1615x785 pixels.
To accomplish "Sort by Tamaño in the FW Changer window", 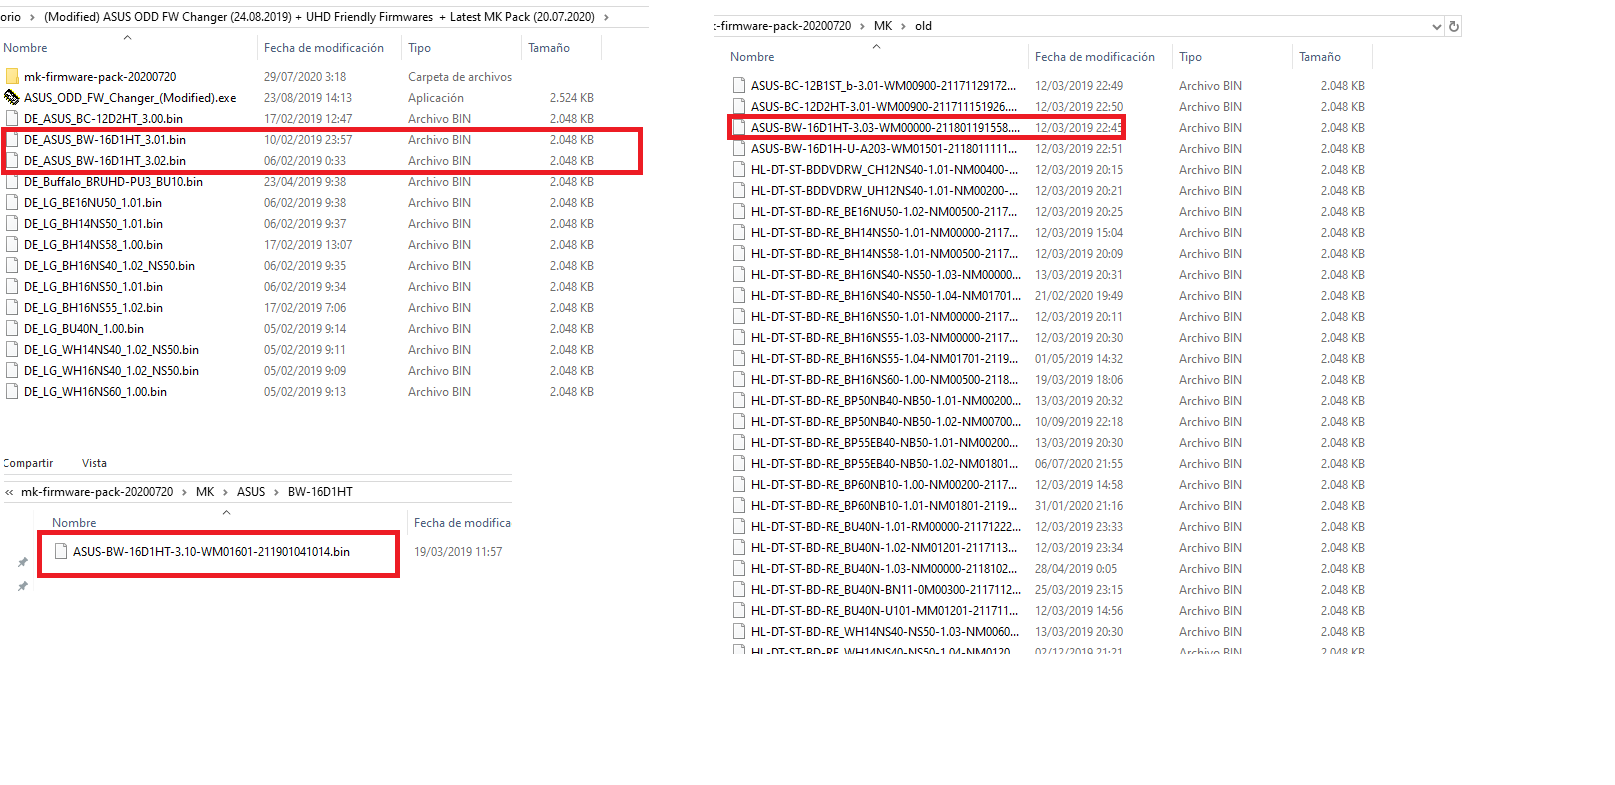I will [x=549, y=48].
